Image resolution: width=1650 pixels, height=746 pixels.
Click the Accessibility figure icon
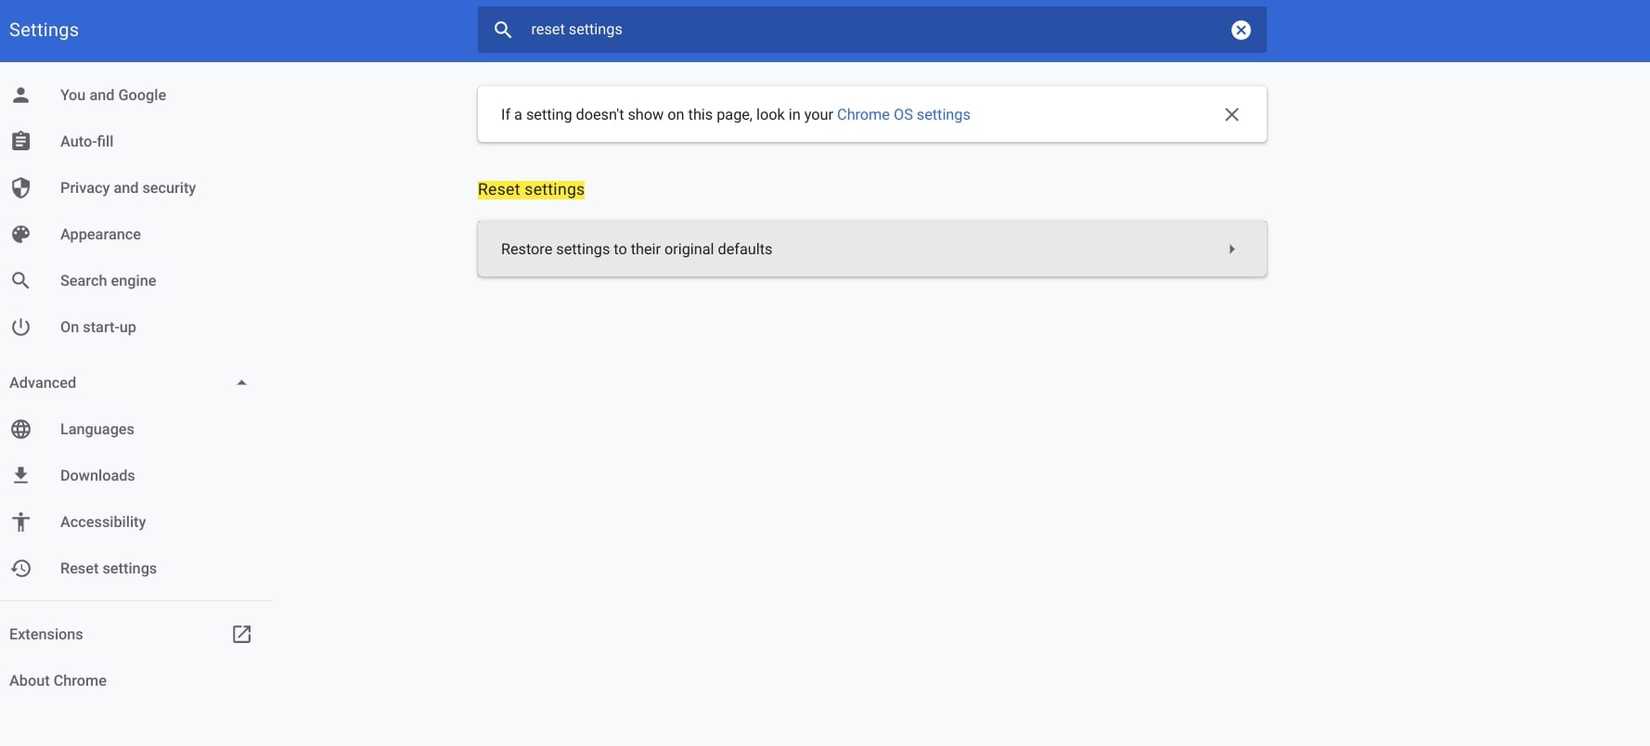coord(20,522)
